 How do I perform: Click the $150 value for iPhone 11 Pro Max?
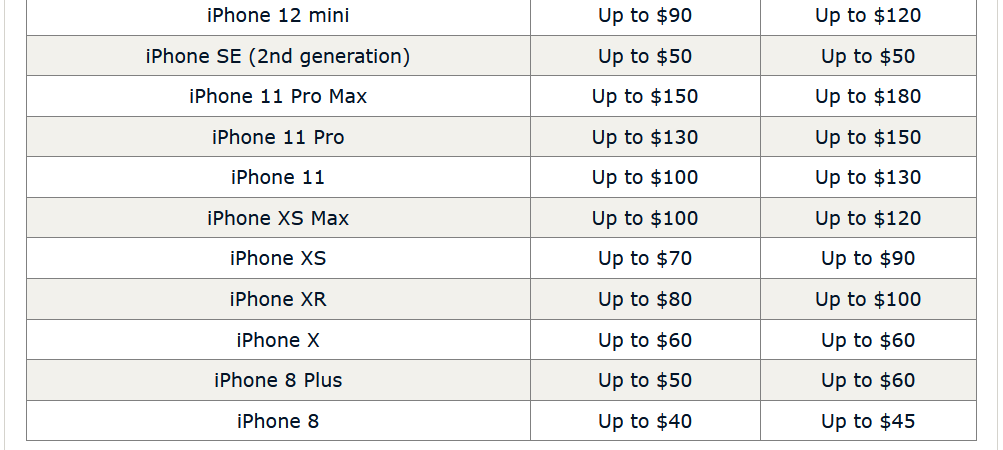[645, 97]
